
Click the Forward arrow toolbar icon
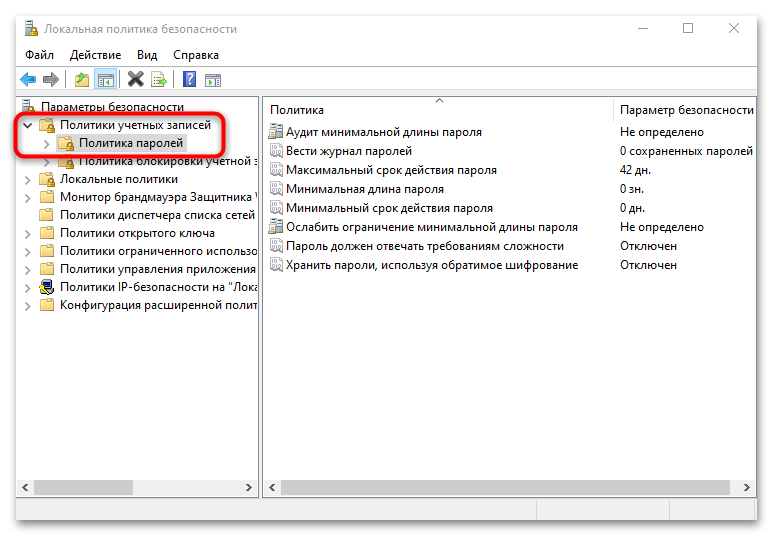pos(51,79)
